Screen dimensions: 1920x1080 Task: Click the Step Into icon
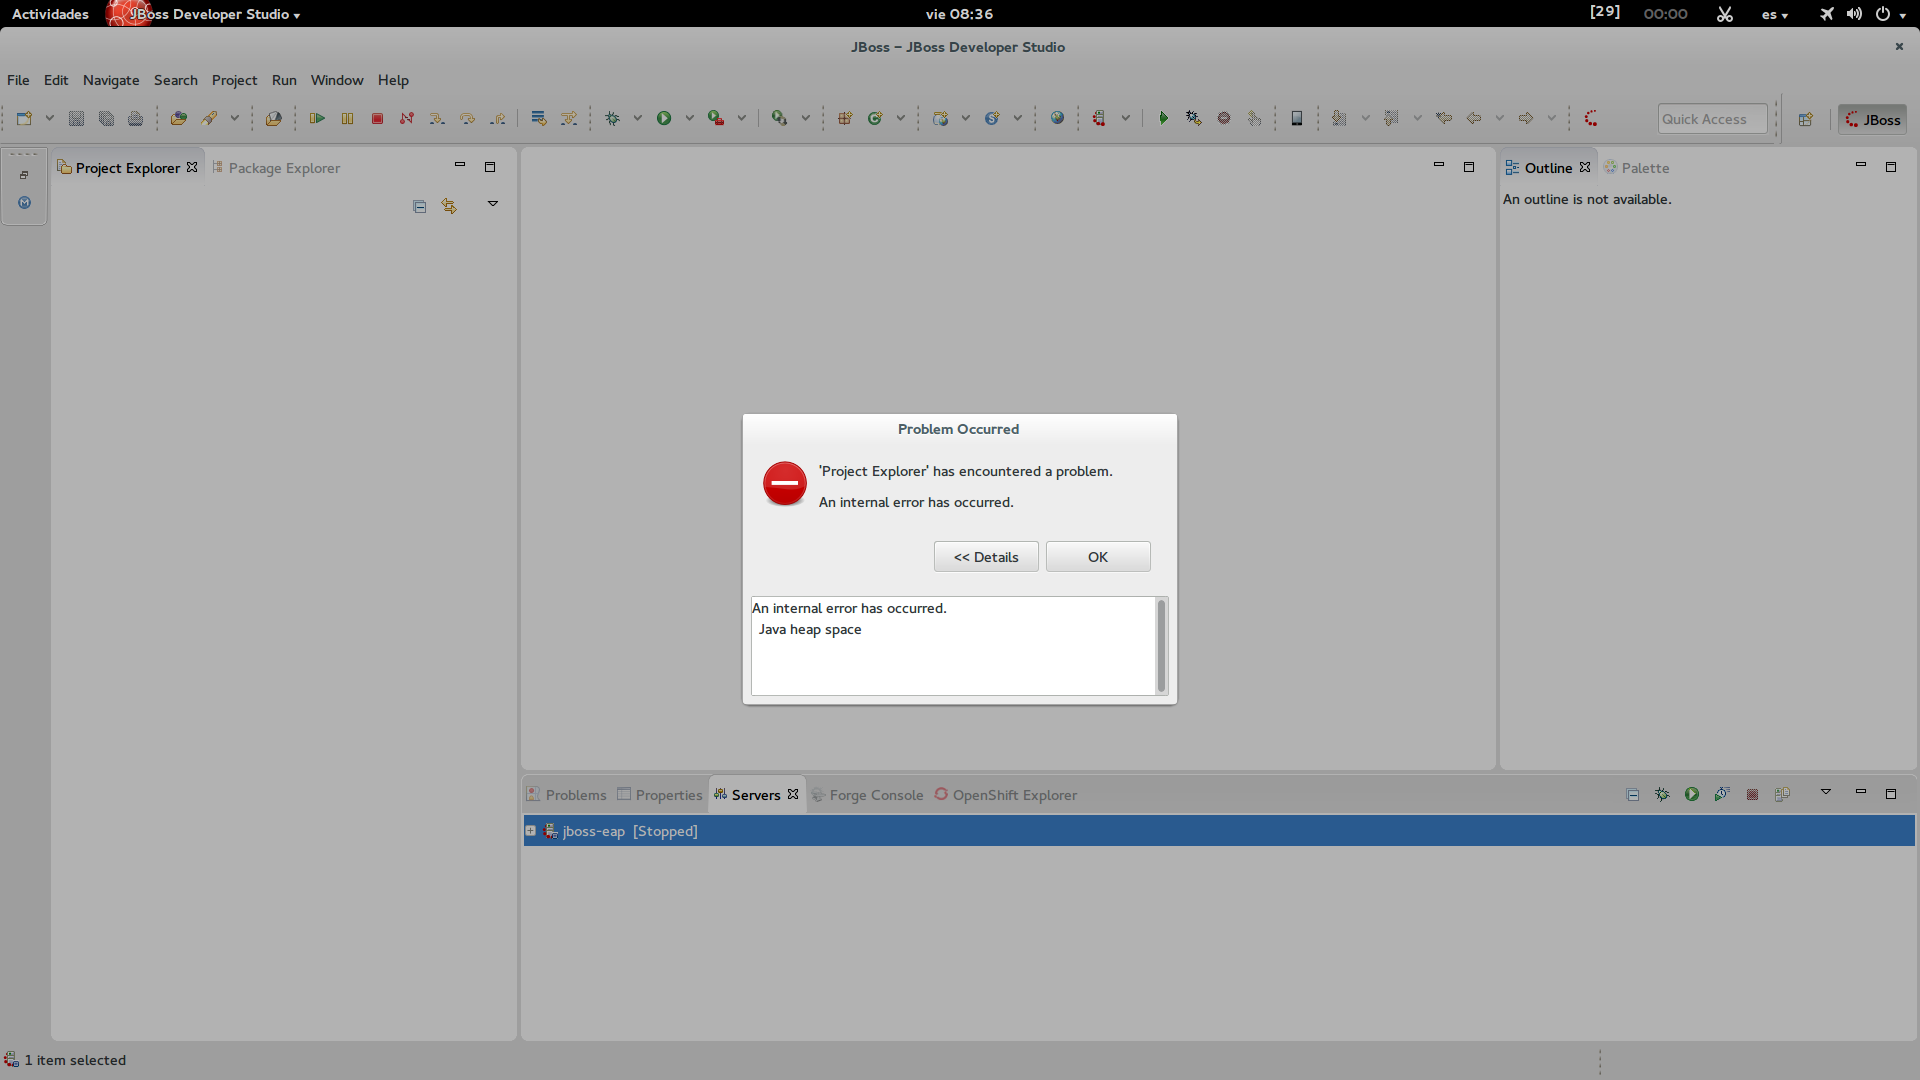[437, 118]
